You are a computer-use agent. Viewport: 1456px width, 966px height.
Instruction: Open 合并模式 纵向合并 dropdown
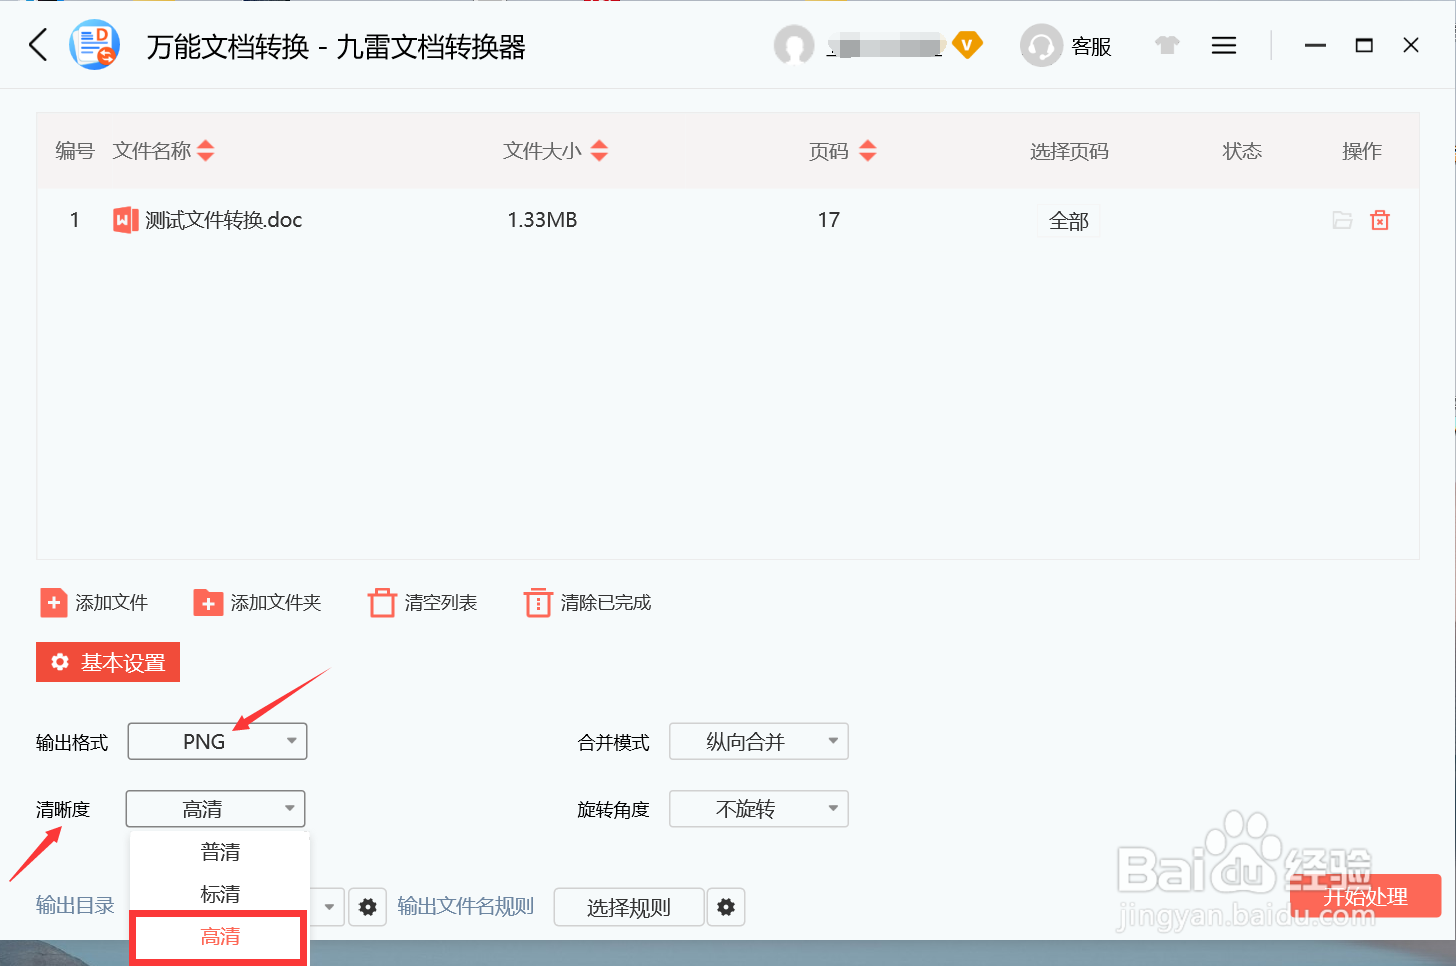759,741
